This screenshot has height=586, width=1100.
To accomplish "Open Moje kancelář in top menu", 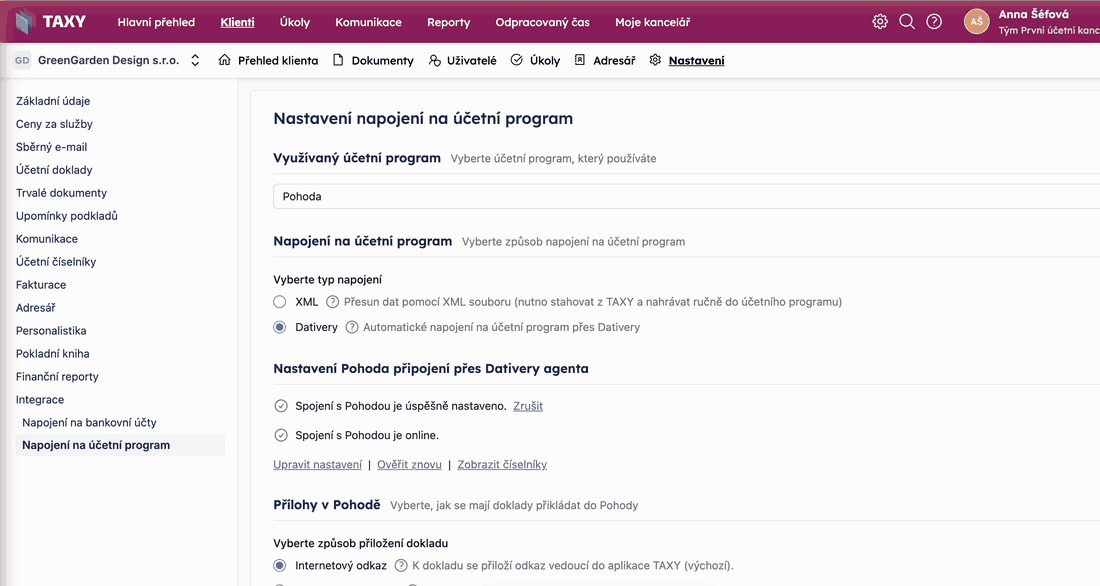I will (652, 22).
